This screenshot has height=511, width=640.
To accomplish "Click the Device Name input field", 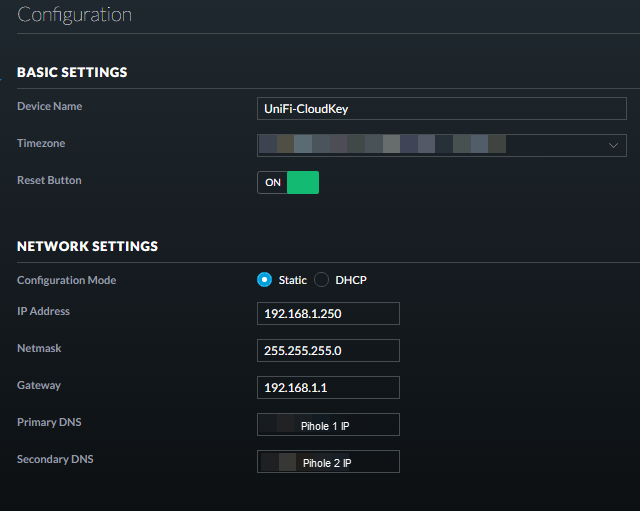I will [x=442, y=109].
